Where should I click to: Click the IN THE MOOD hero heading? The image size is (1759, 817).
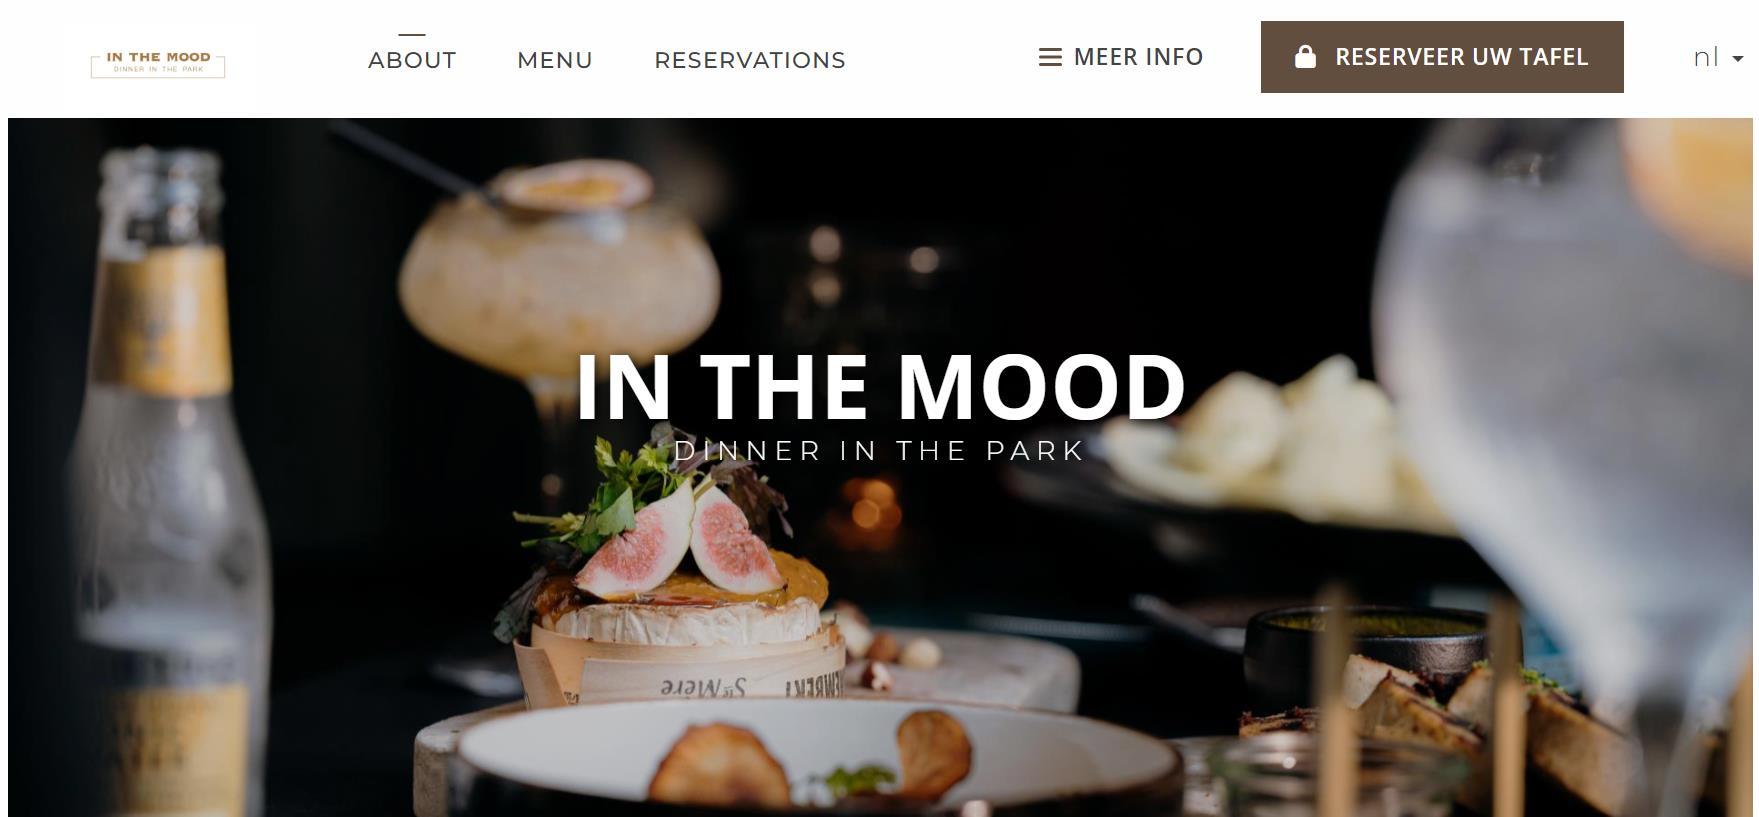(x=880, y=386)
